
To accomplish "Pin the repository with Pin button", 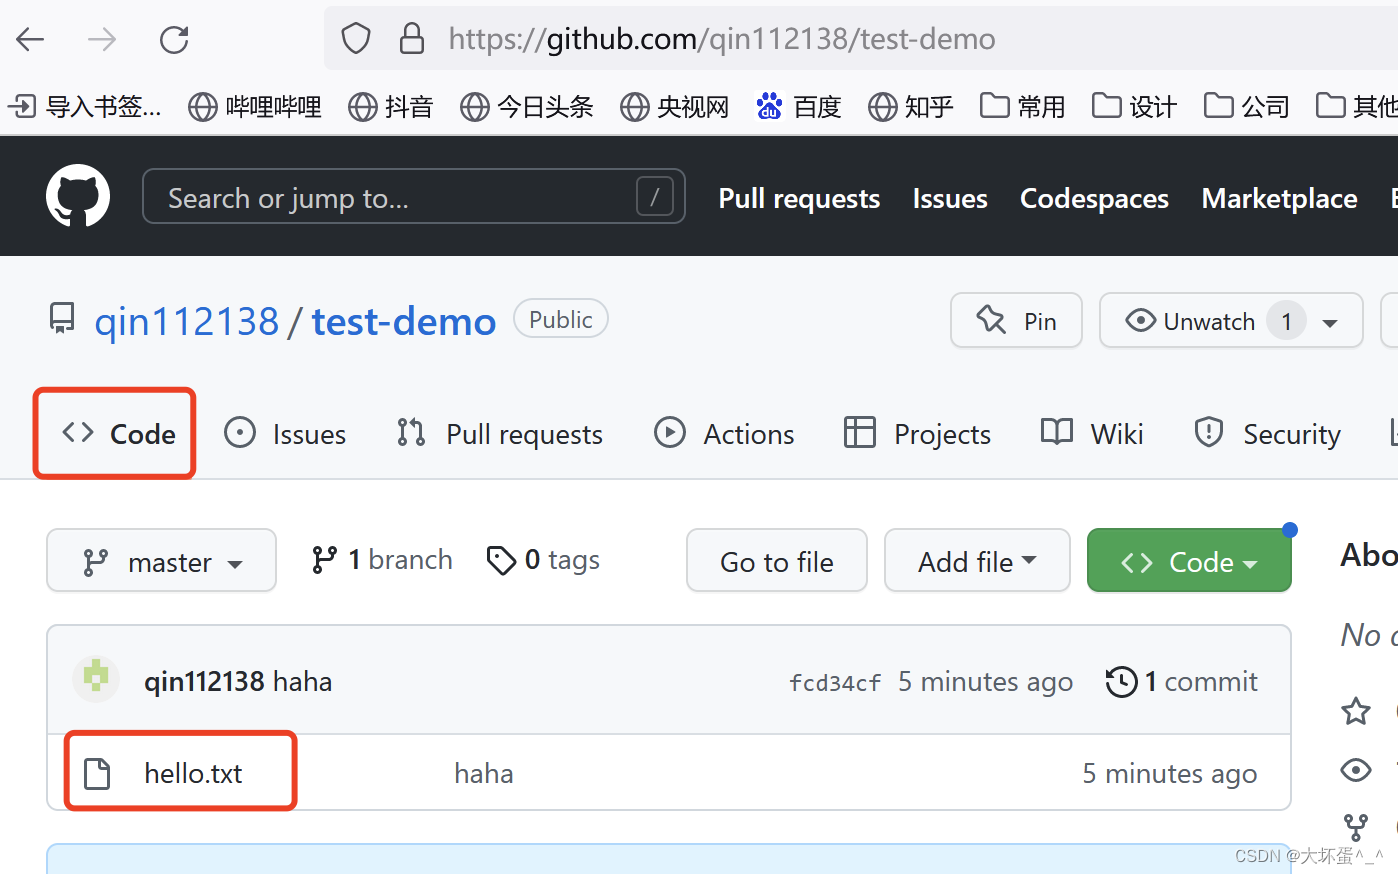I will click(x=1016, y=320).
